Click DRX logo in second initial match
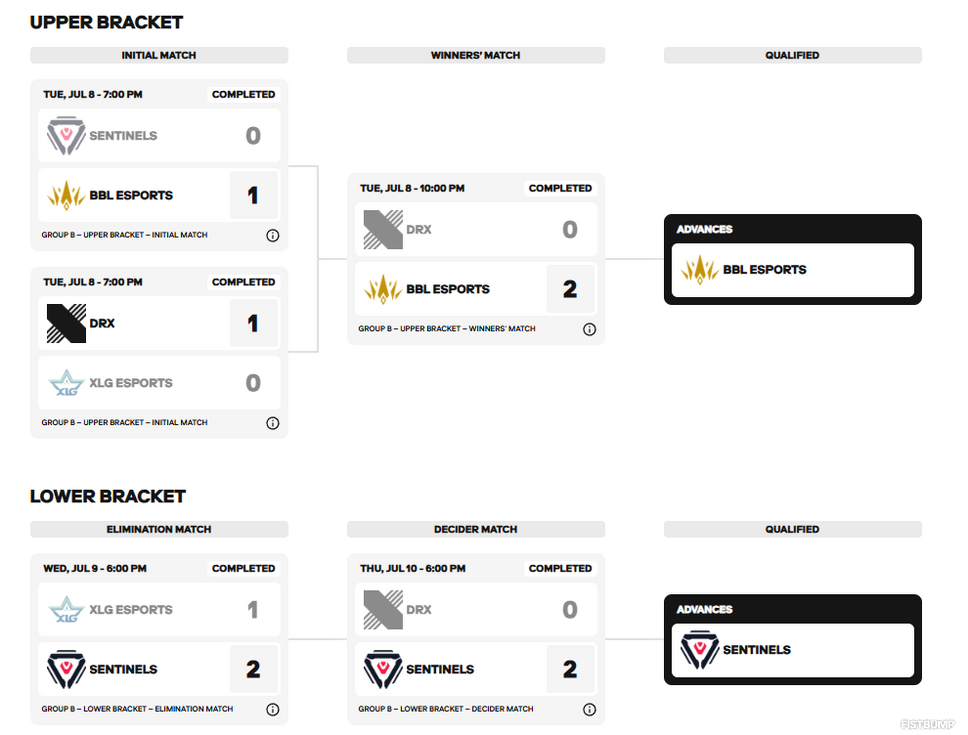 [x=66, y=323]
